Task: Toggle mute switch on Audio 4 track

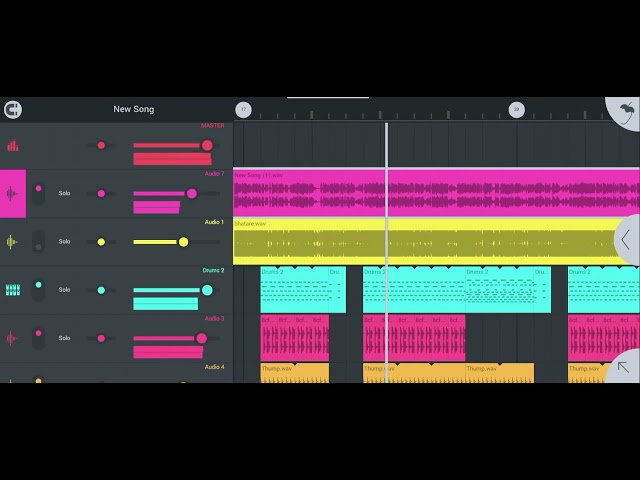Action: pos(38,380)
